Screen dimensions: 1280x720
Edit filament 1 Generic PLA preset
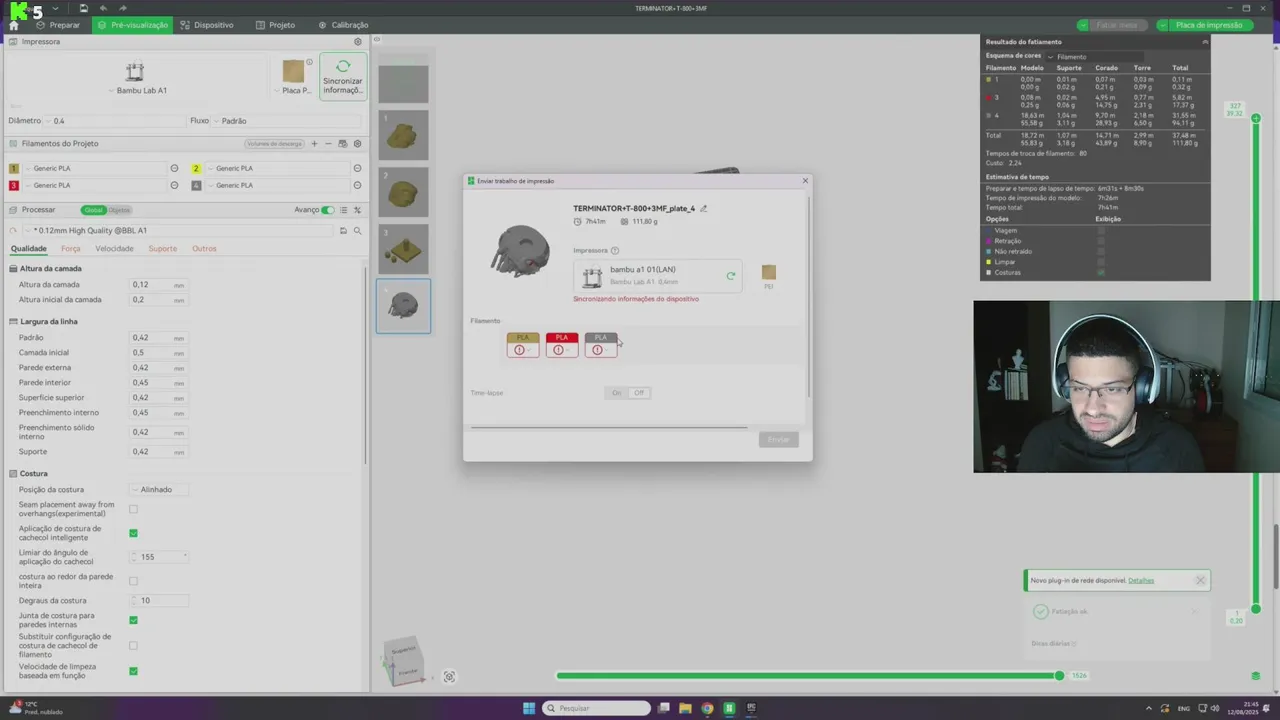pyautogui.click(x=174, y=168)
